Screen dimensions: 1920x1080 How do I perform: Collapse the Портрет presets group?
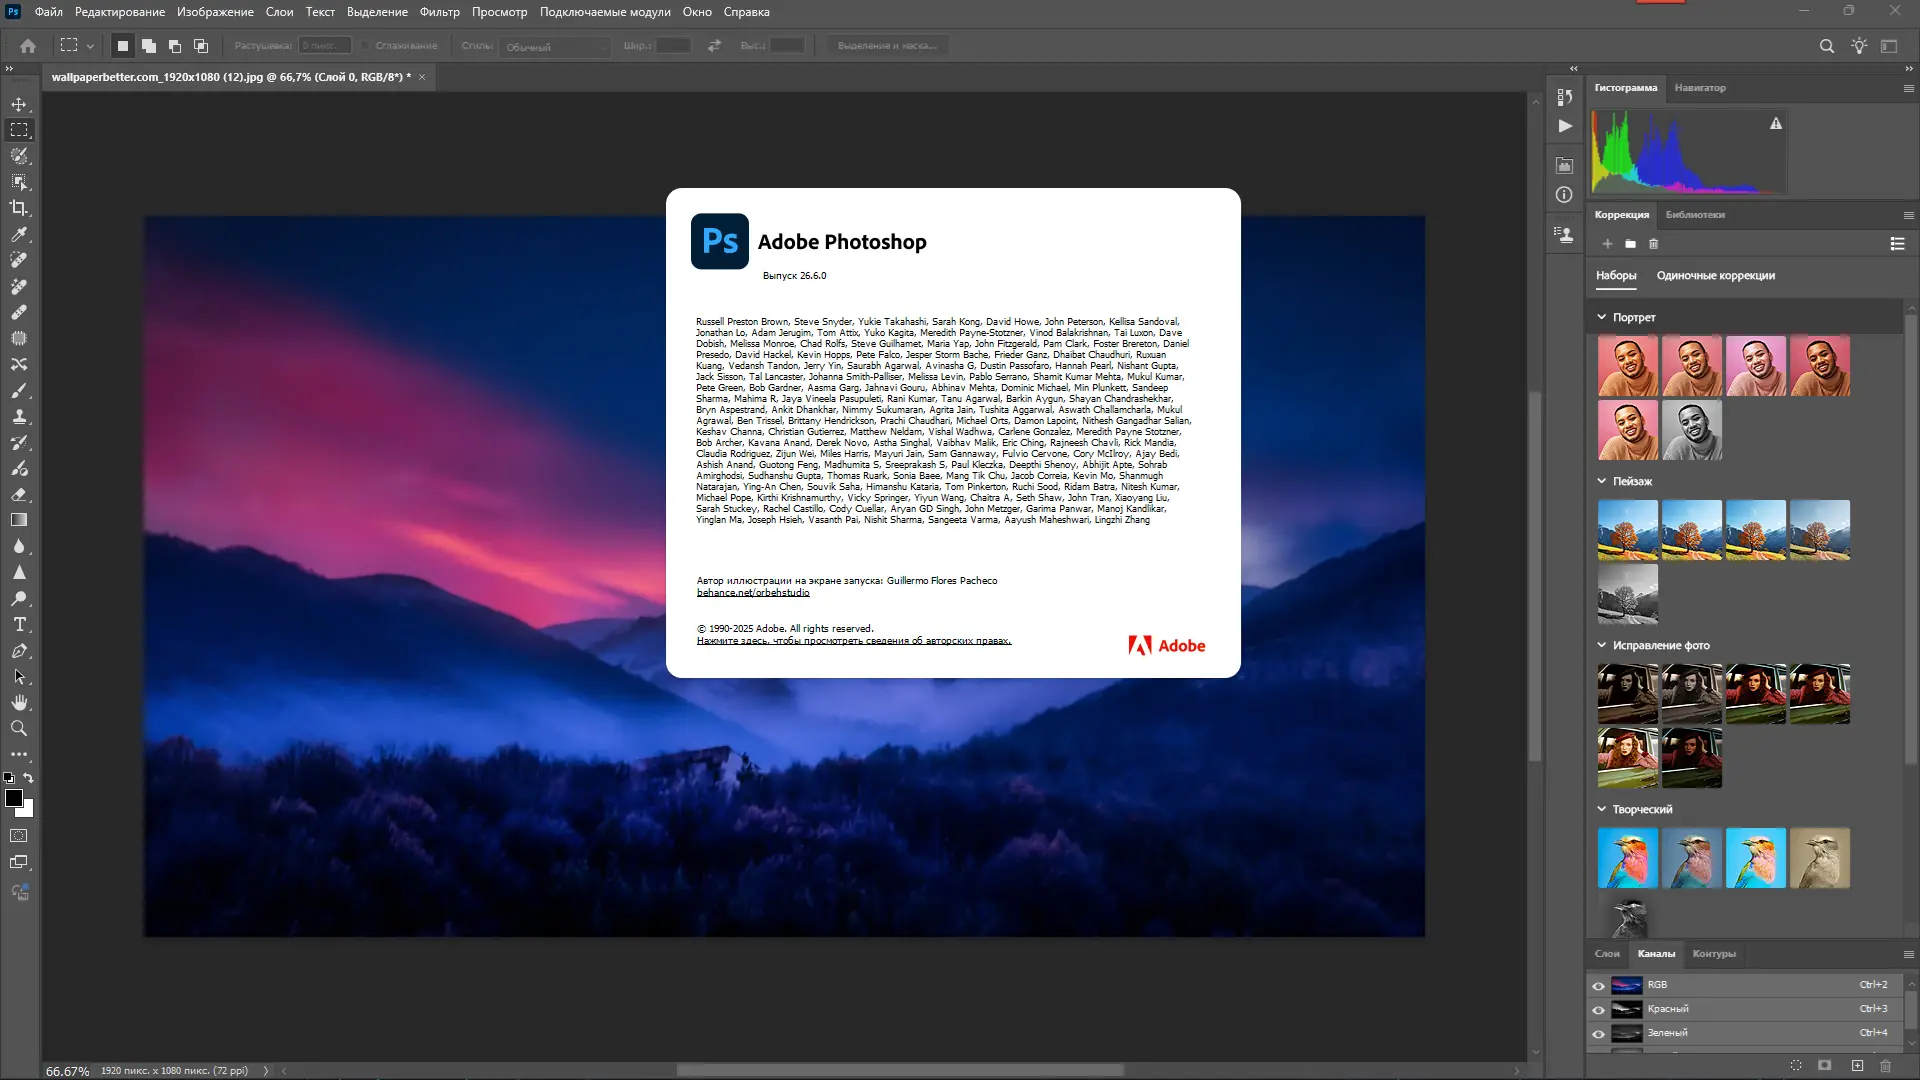[x=1601, y=317]
